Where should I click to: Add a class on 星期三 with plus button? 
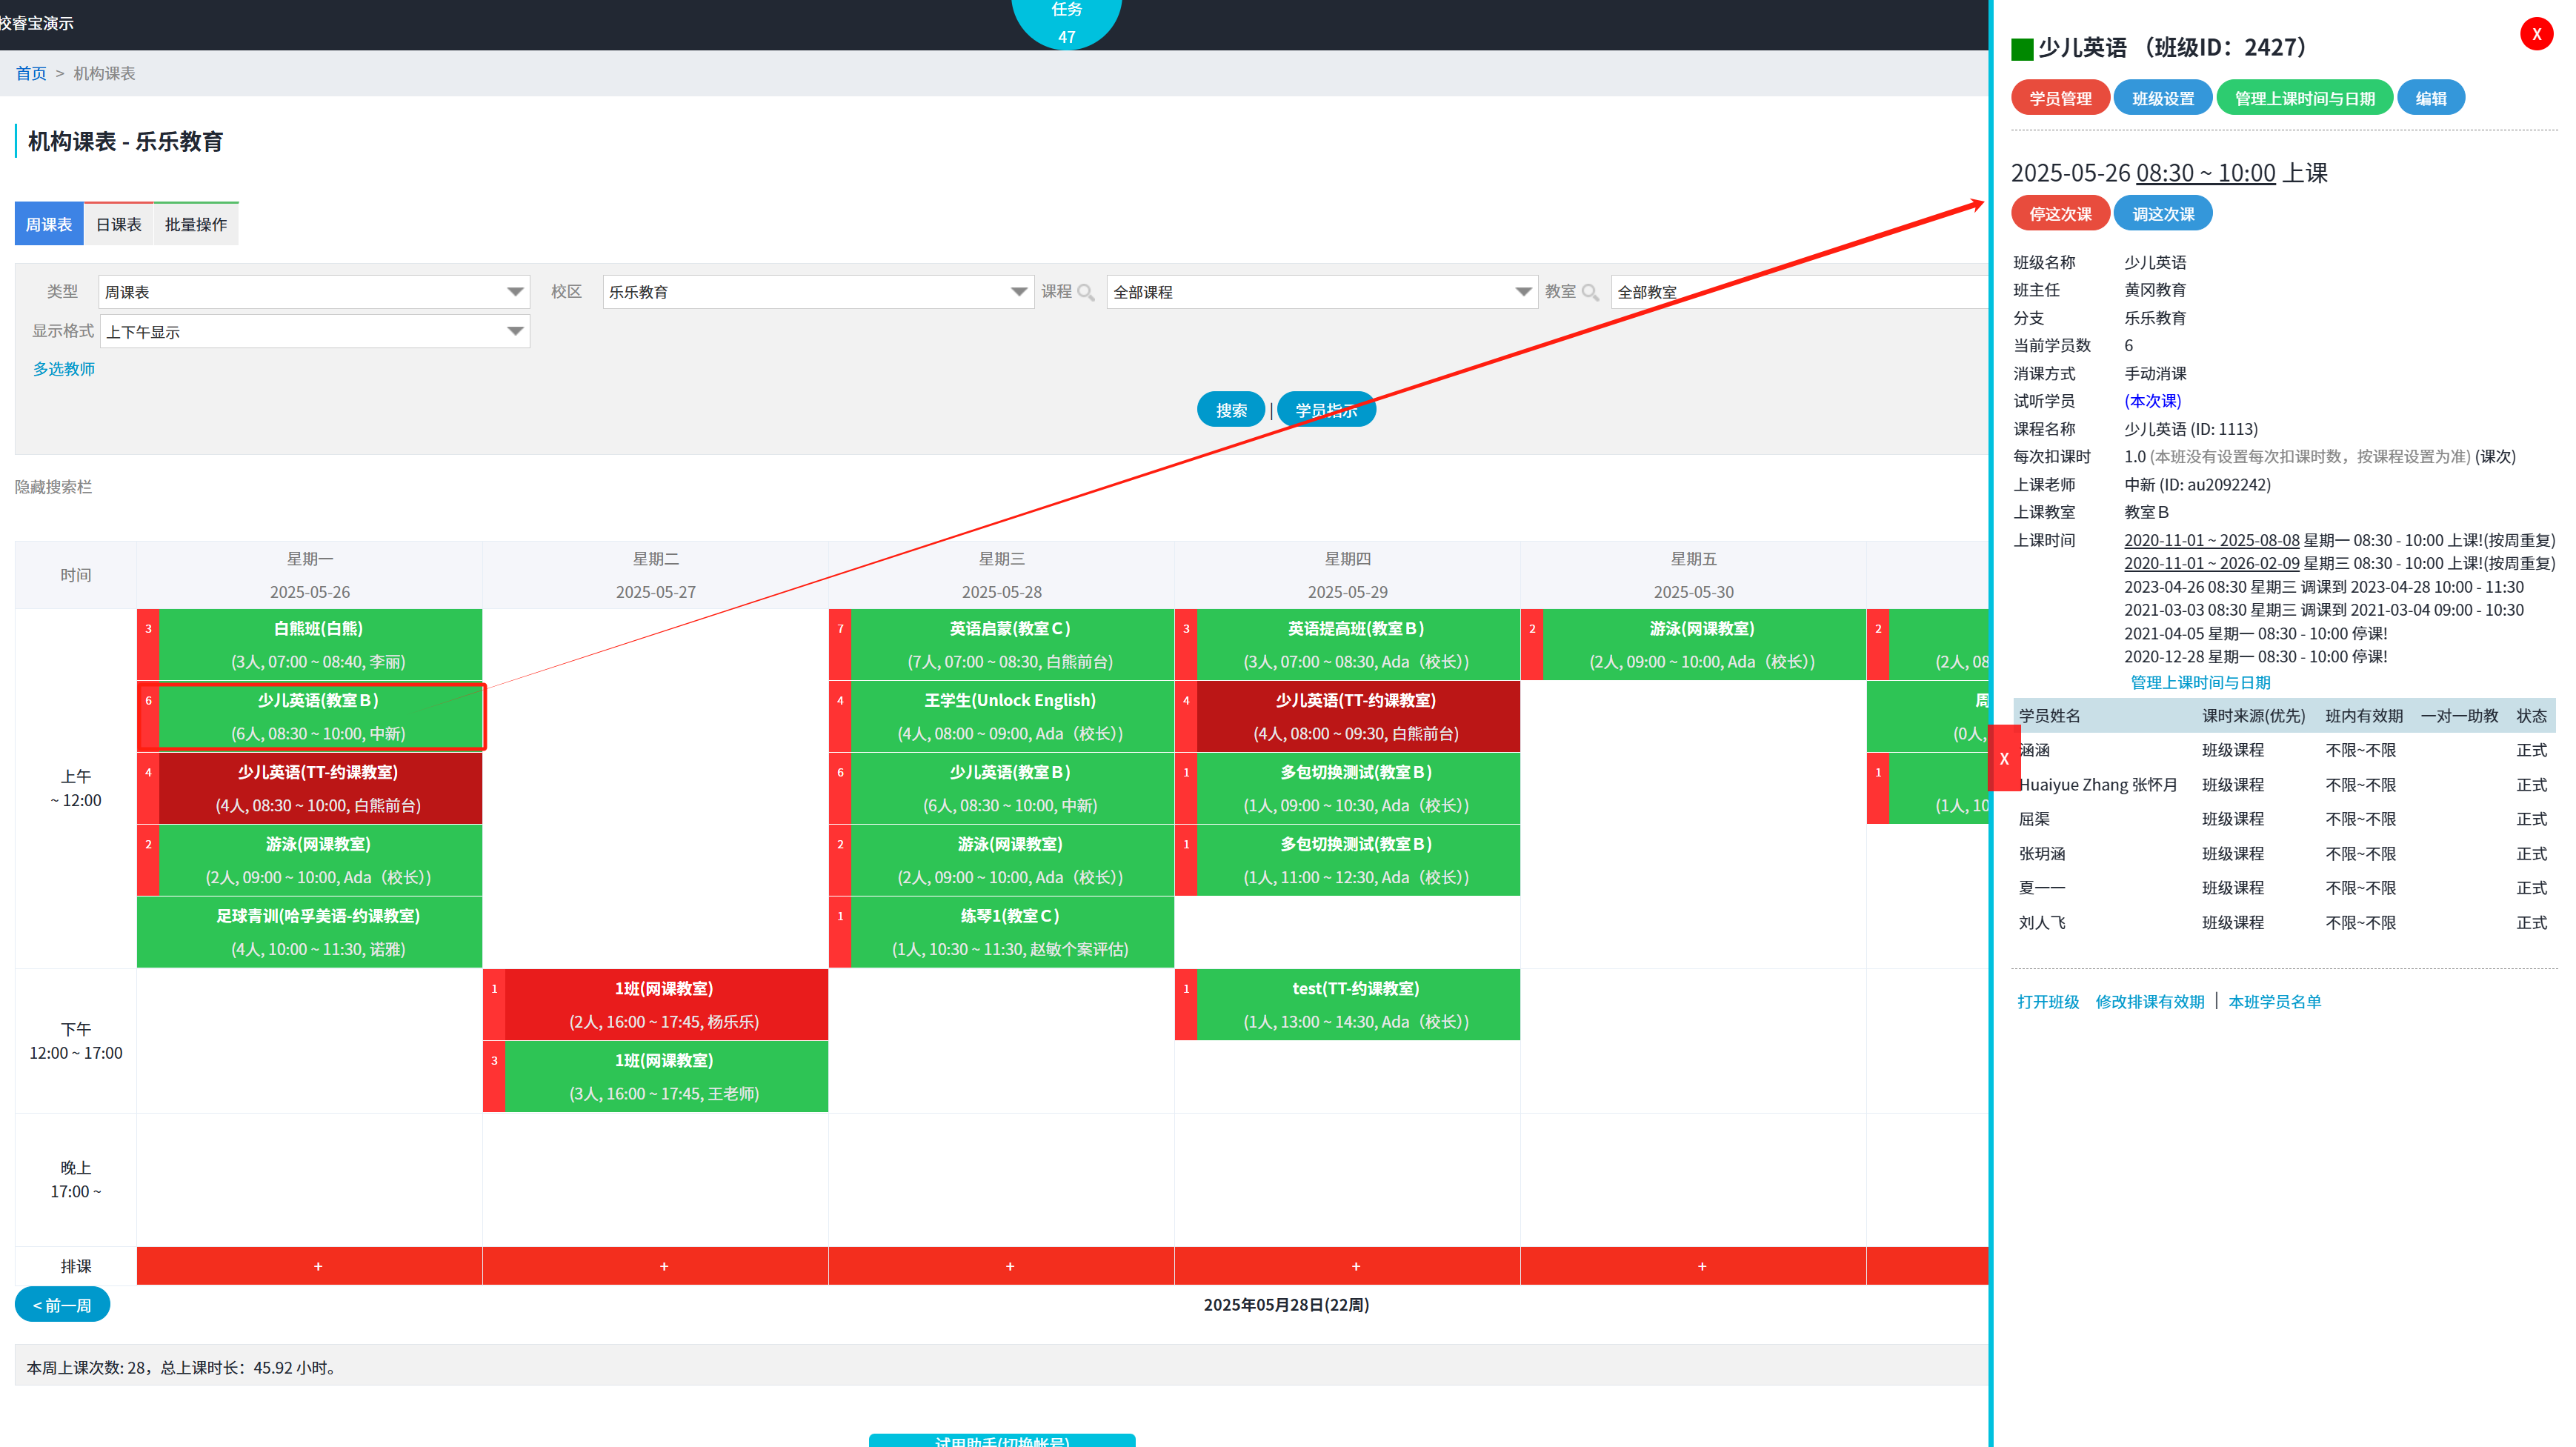1001,1266
